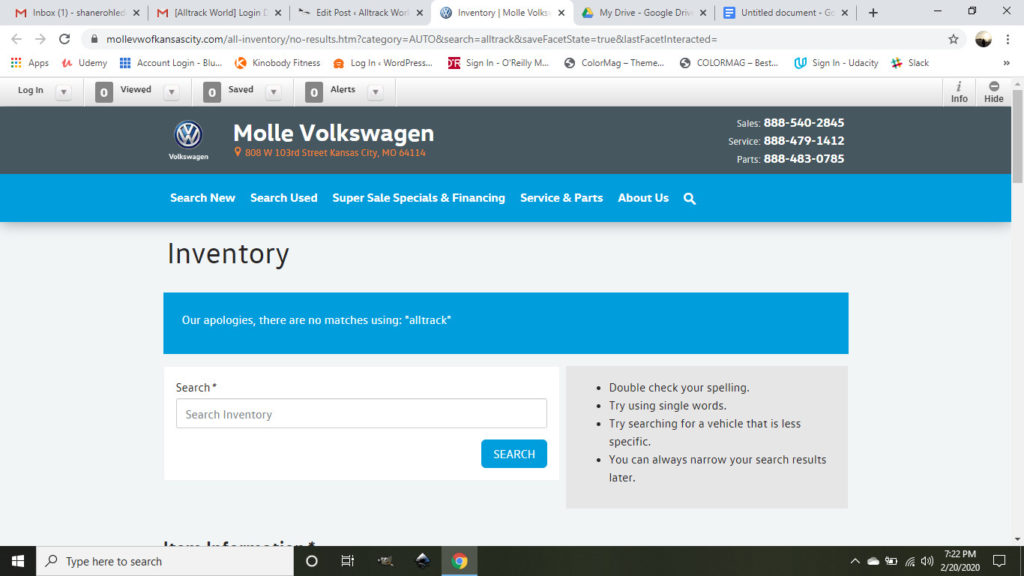Open Task View on the taskbar

click(x=347, y=561)
